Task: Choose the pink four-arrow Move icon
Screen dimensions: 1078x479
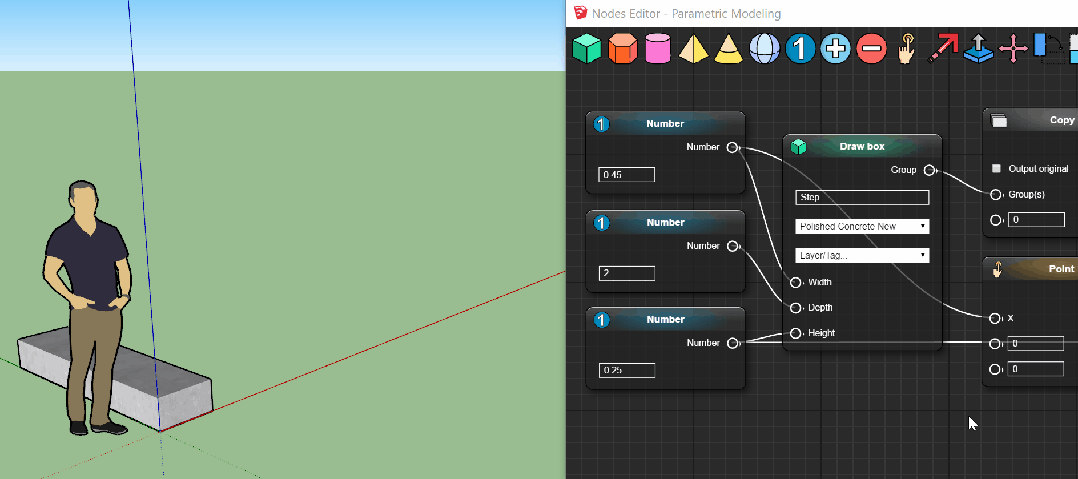Action: [x=1013, y=48]
